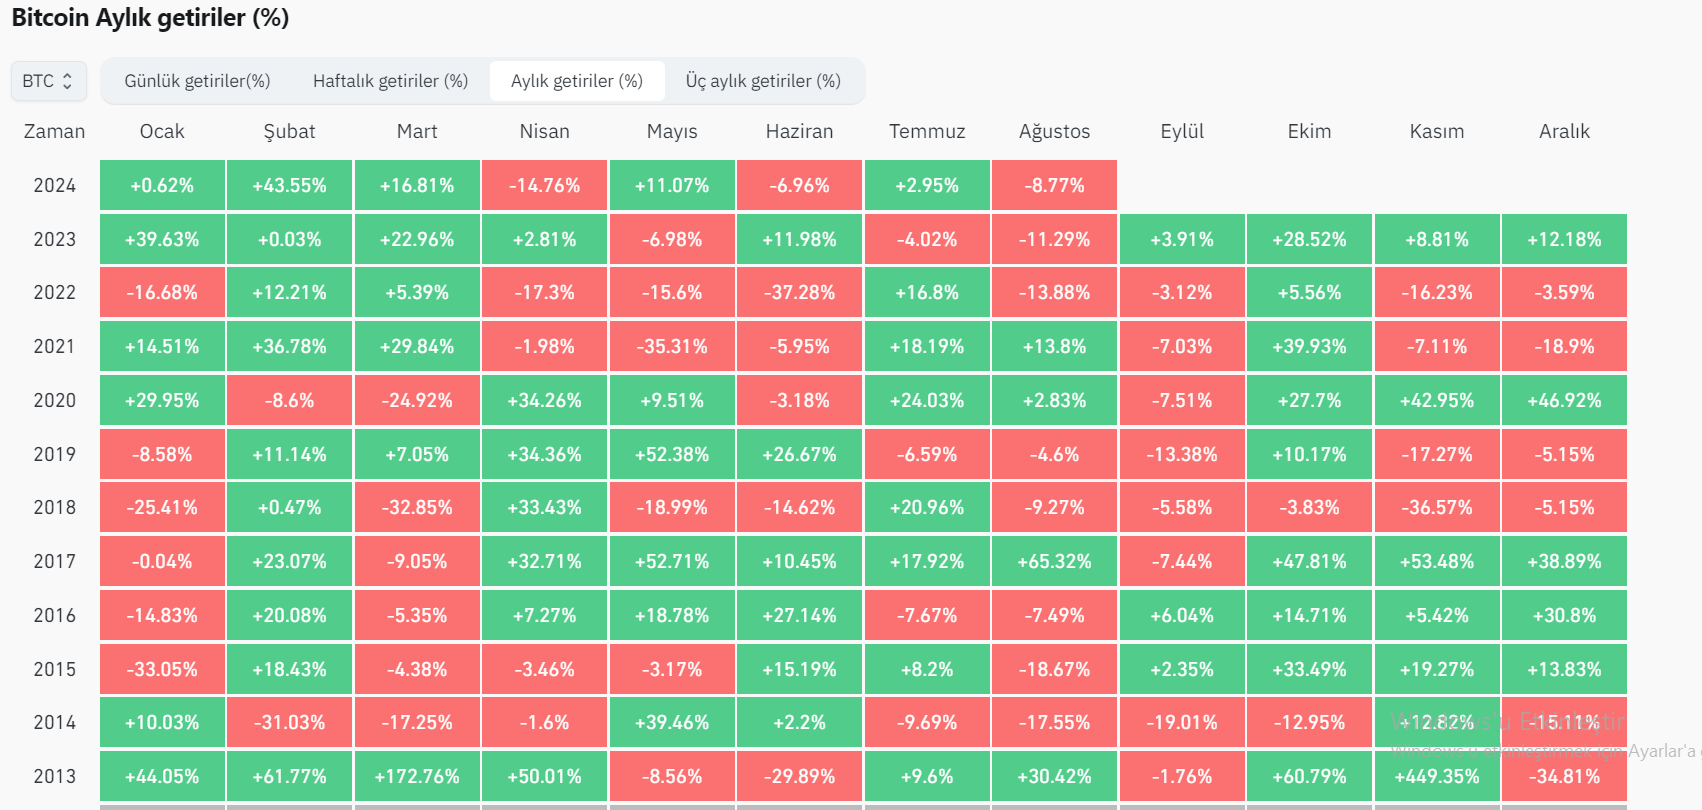Select the Haftalık getiriler (%) tab

390,81
